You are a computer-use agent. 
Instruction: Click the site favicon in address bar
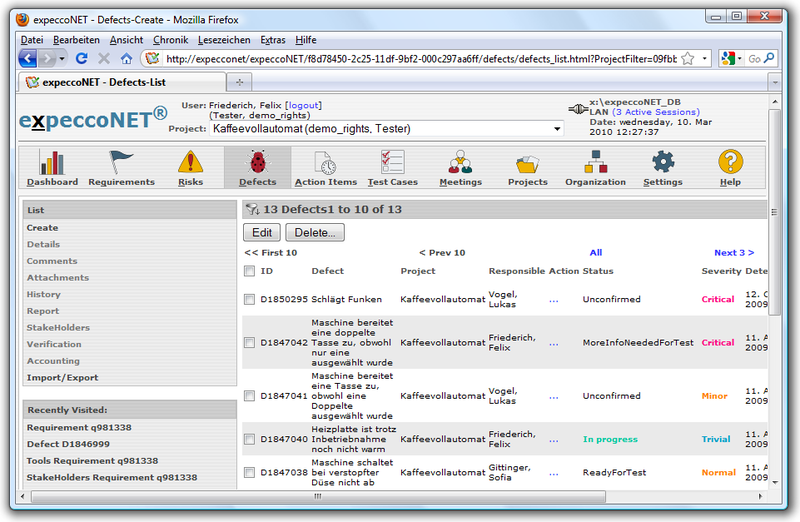(152, 59)
